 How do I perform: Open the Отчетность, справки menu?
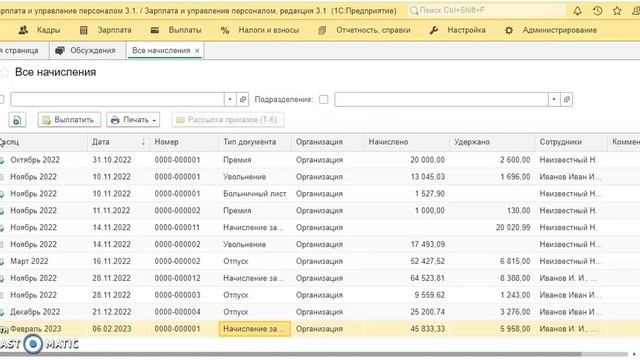[x=373, y=30]
